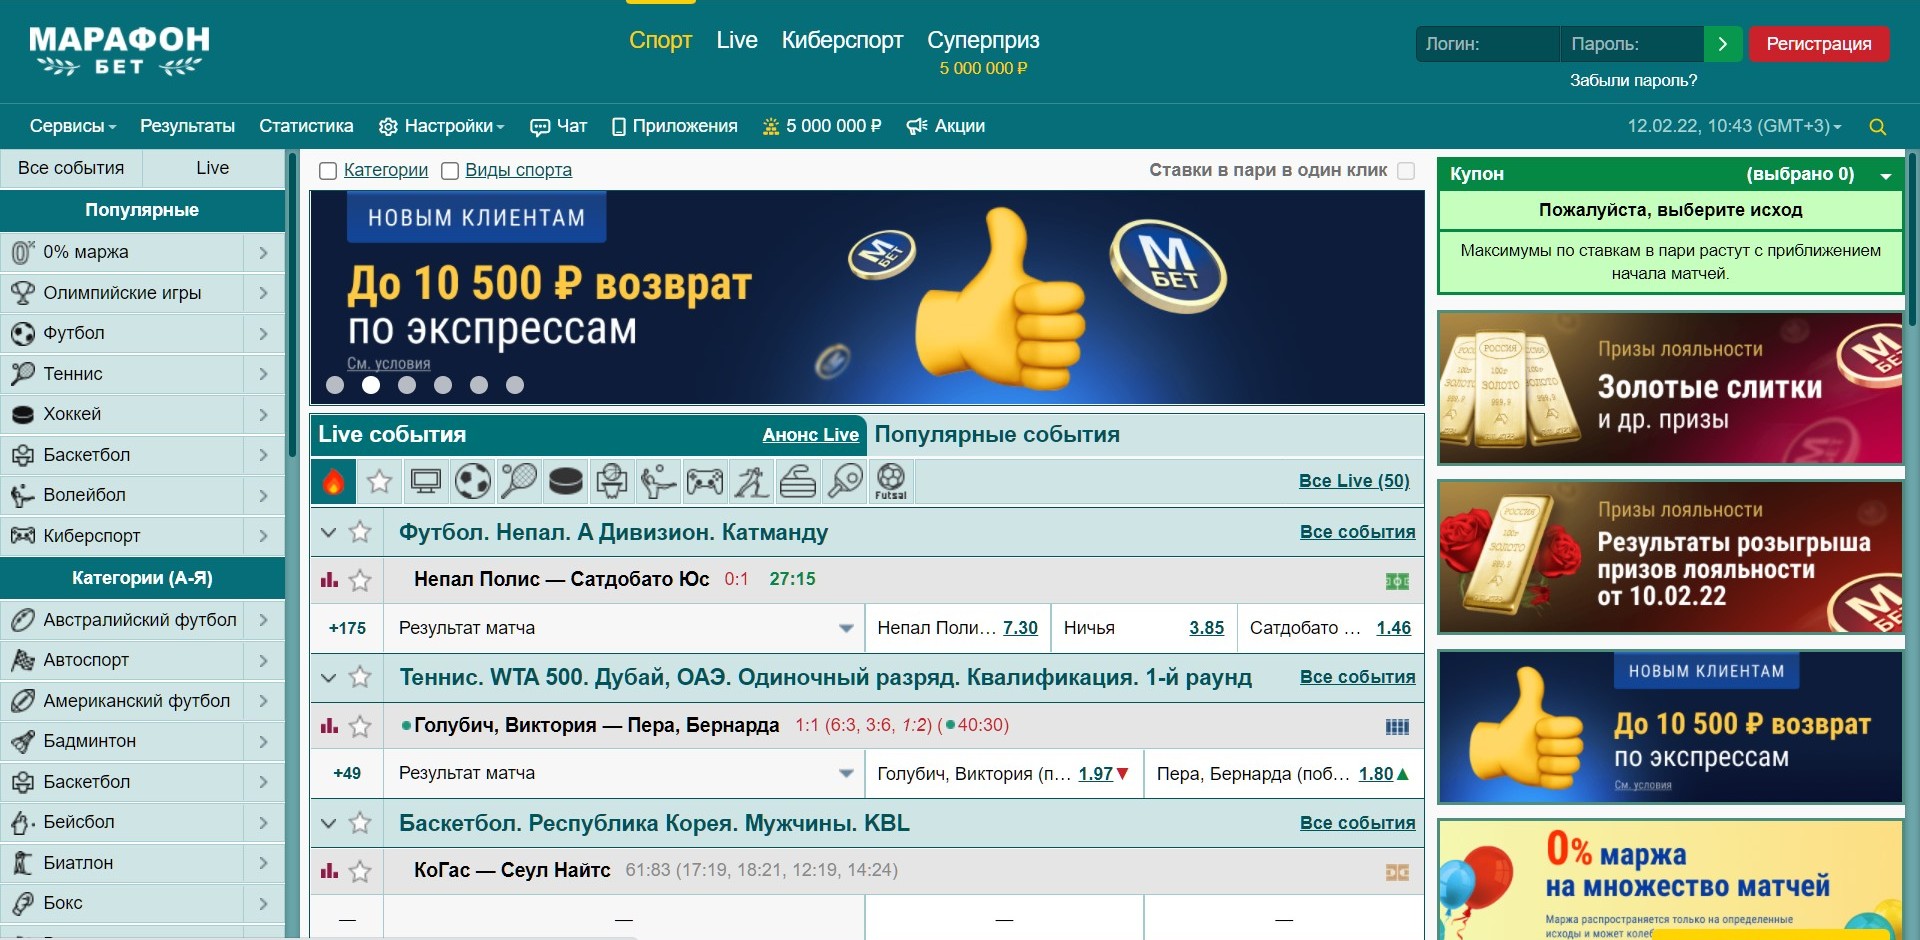
Task: Enable one-click pair betting checkbox
Action: 1406,171
